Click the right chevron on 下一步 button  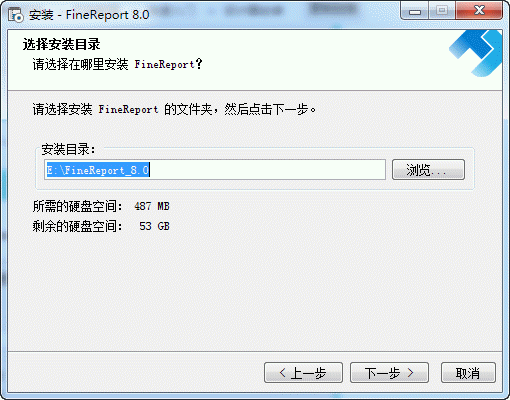410,372
